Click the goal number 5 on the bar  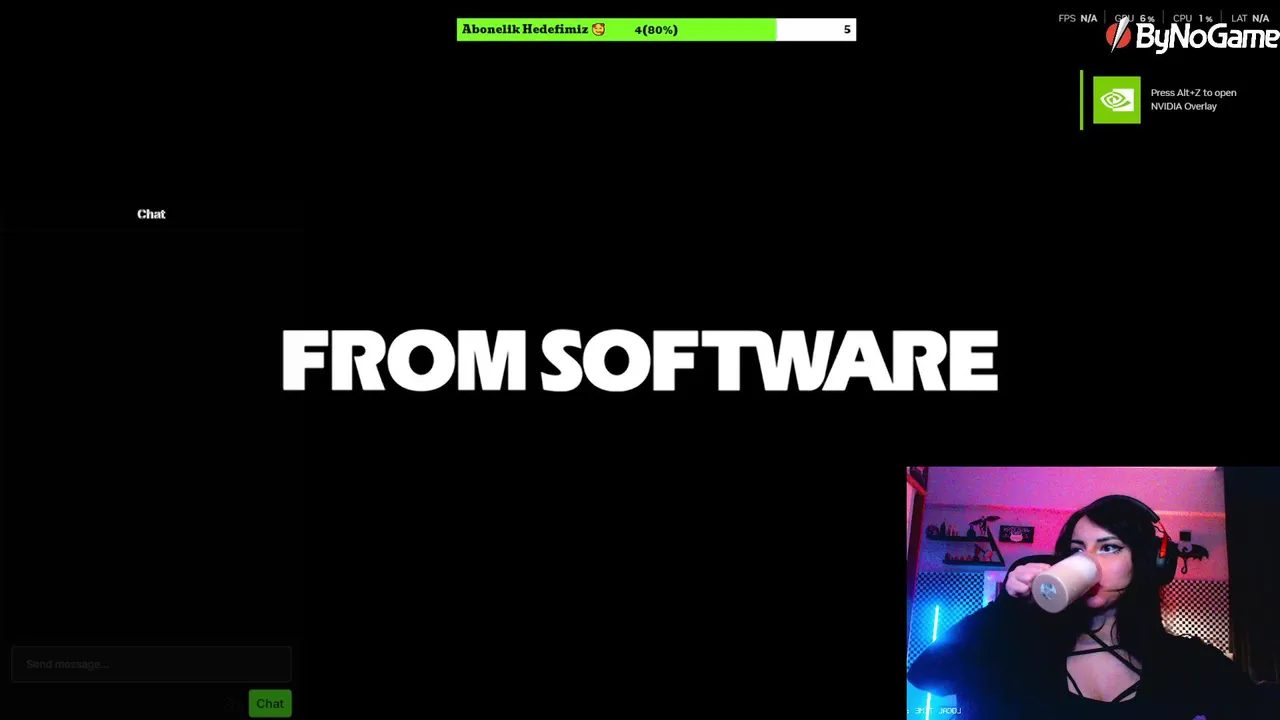click(x=847, y=30)
